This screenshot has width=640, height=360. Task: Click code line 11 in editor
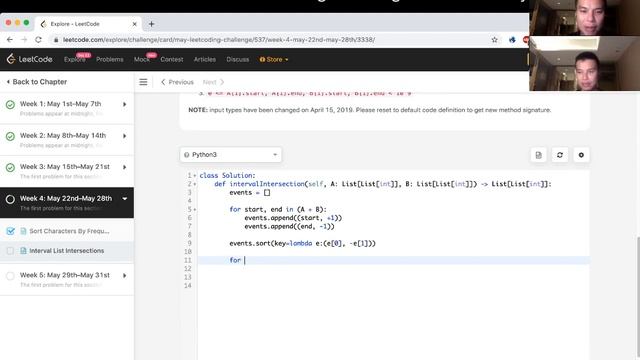[393, 260]
